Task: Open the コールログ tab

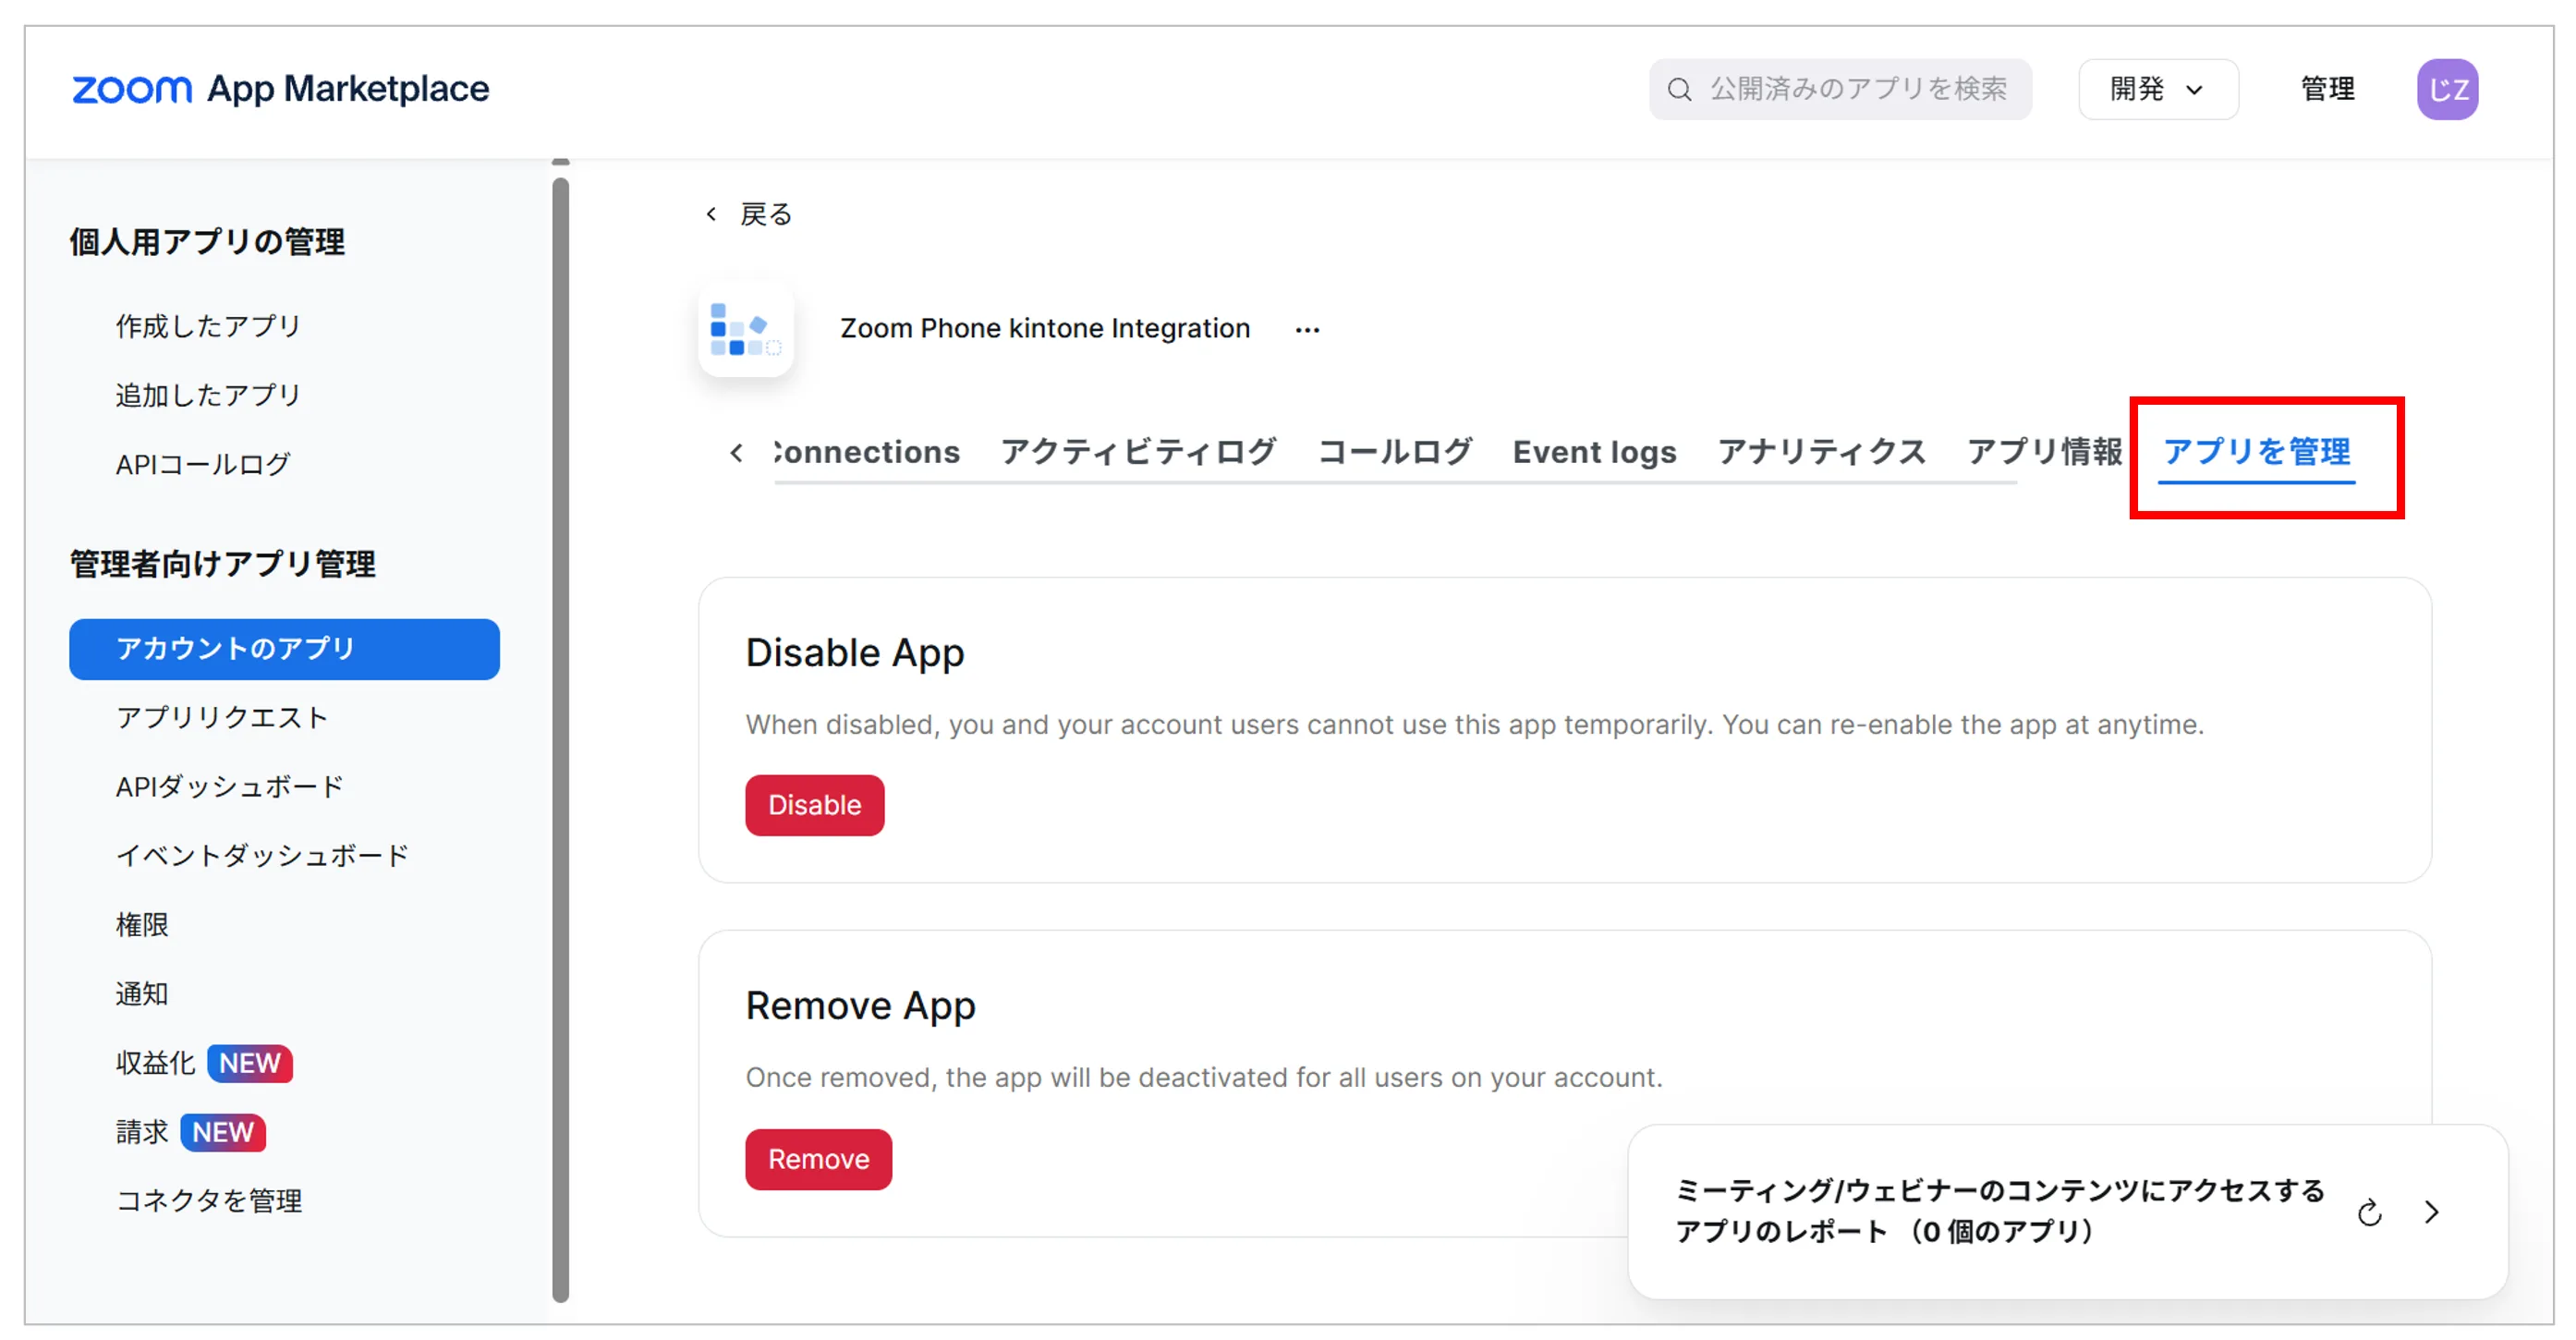Action: (1394, 452)
